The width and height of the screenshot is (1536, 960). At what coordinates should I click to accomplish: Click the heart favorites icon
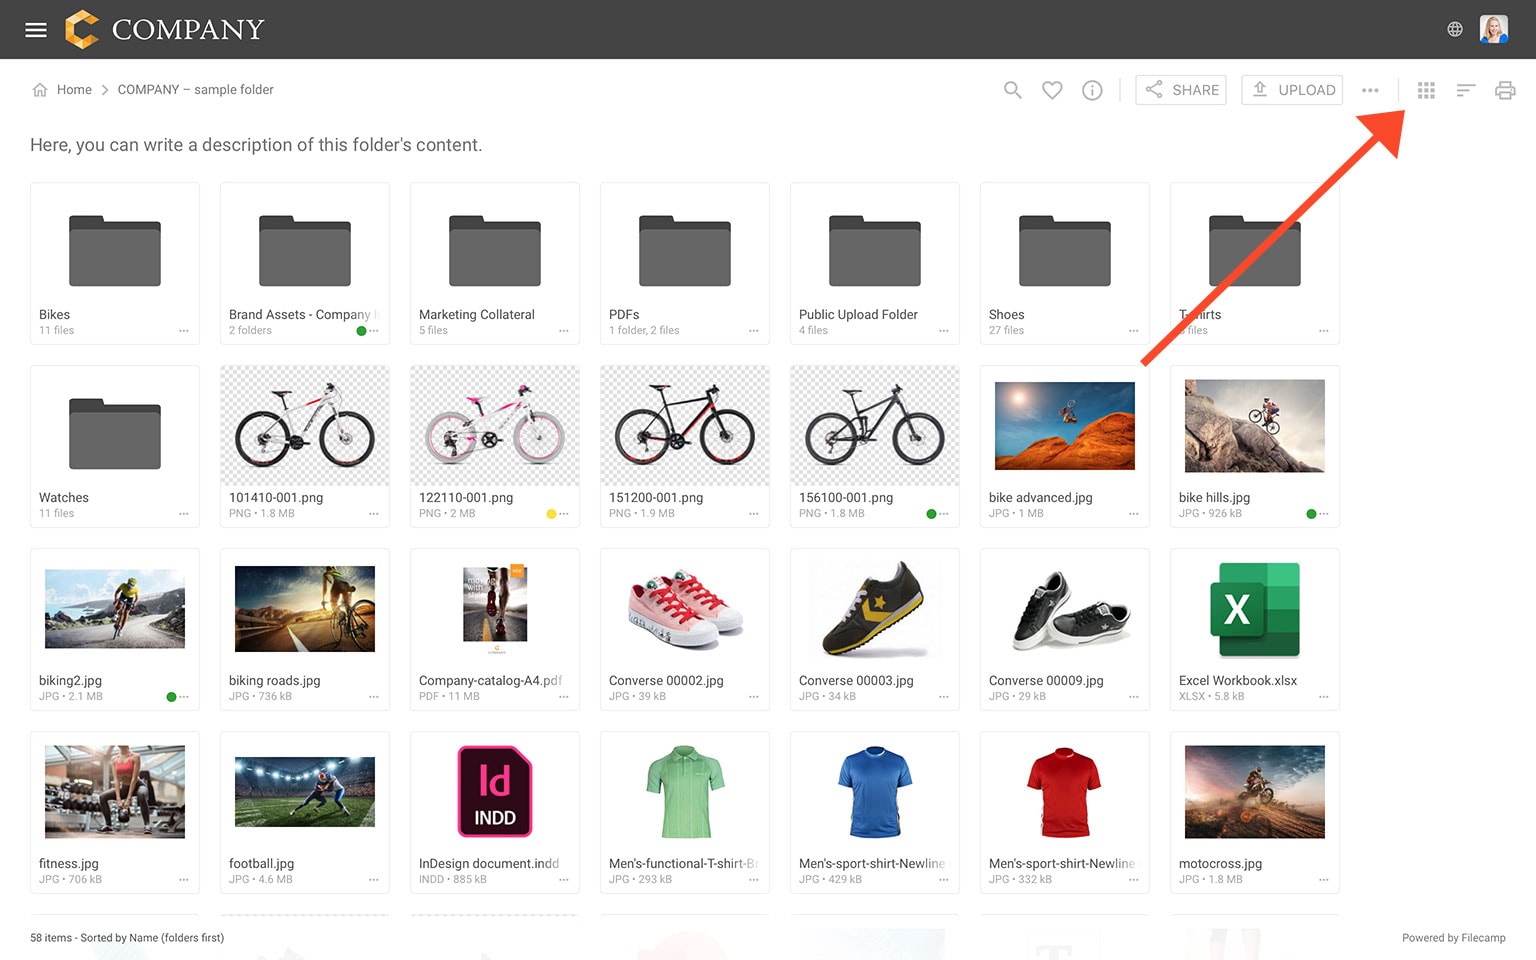(x=1052, y=90)
